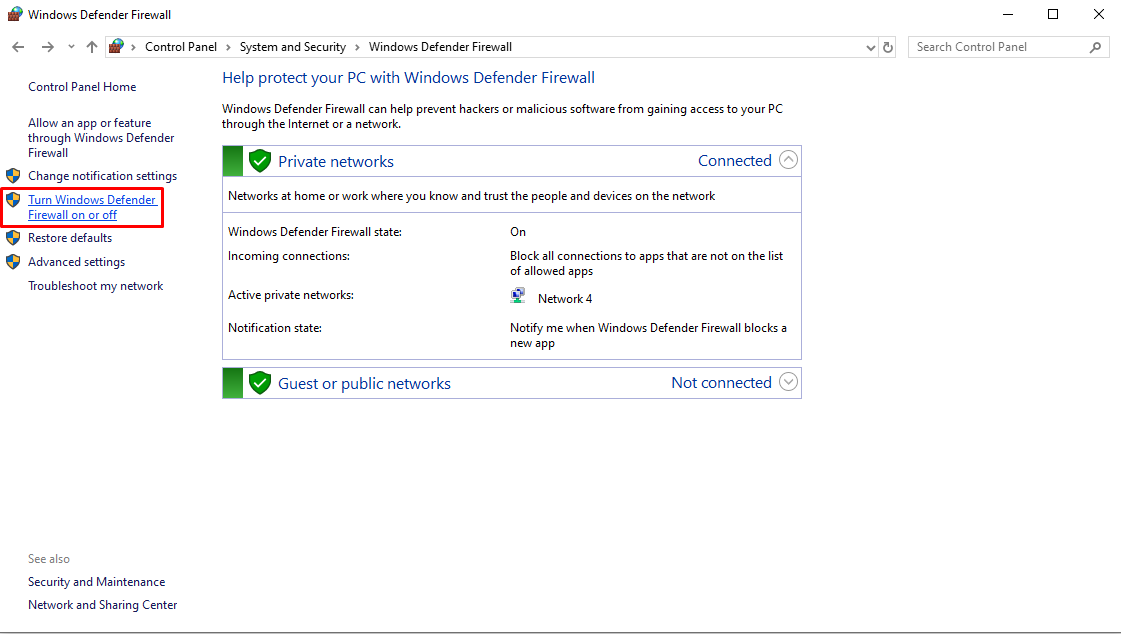
Task: Click the Network 4 icon
Action: pyautogui.click(x=518, y=296)
